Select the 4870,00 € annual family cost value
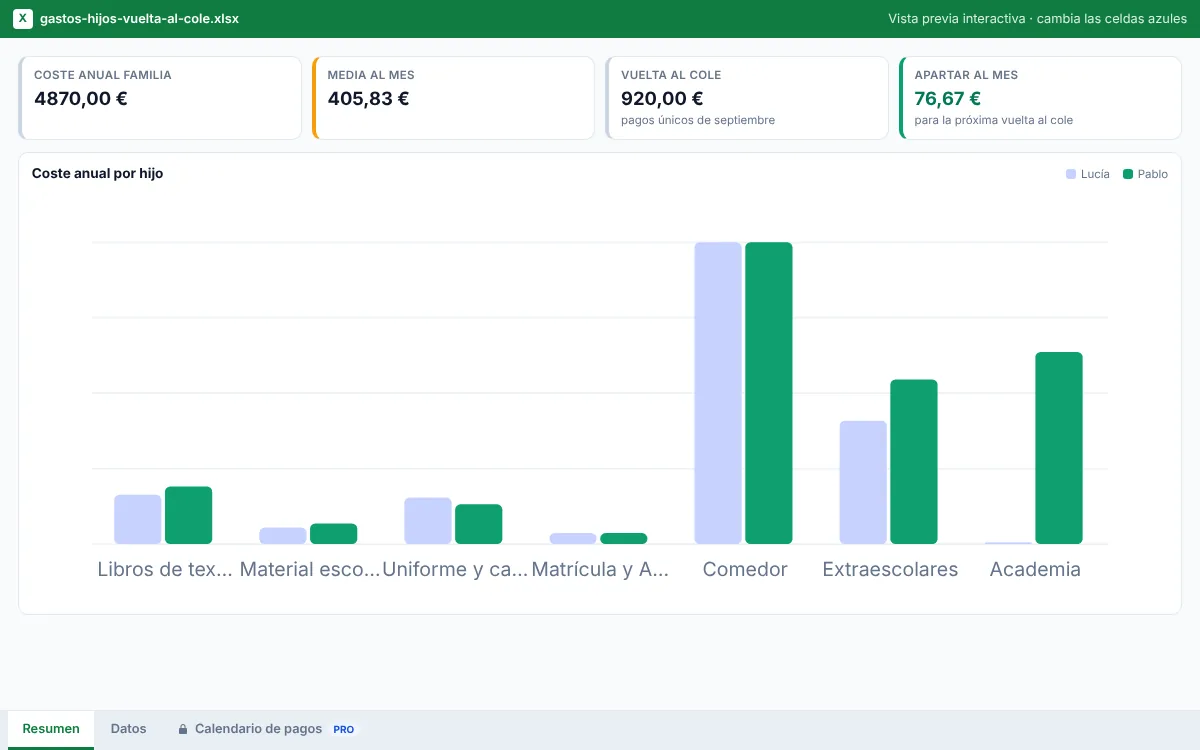The height and width of the screenshot is (750, 1200). (x=81, y=98)
